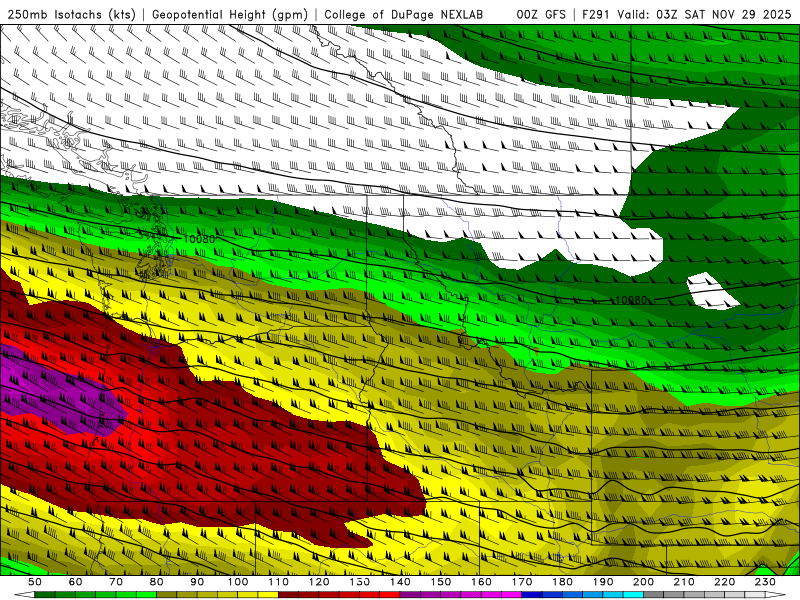Click the '230' value on the legend scale
Viewport: 800px width, 600px height.
point(765,582)
